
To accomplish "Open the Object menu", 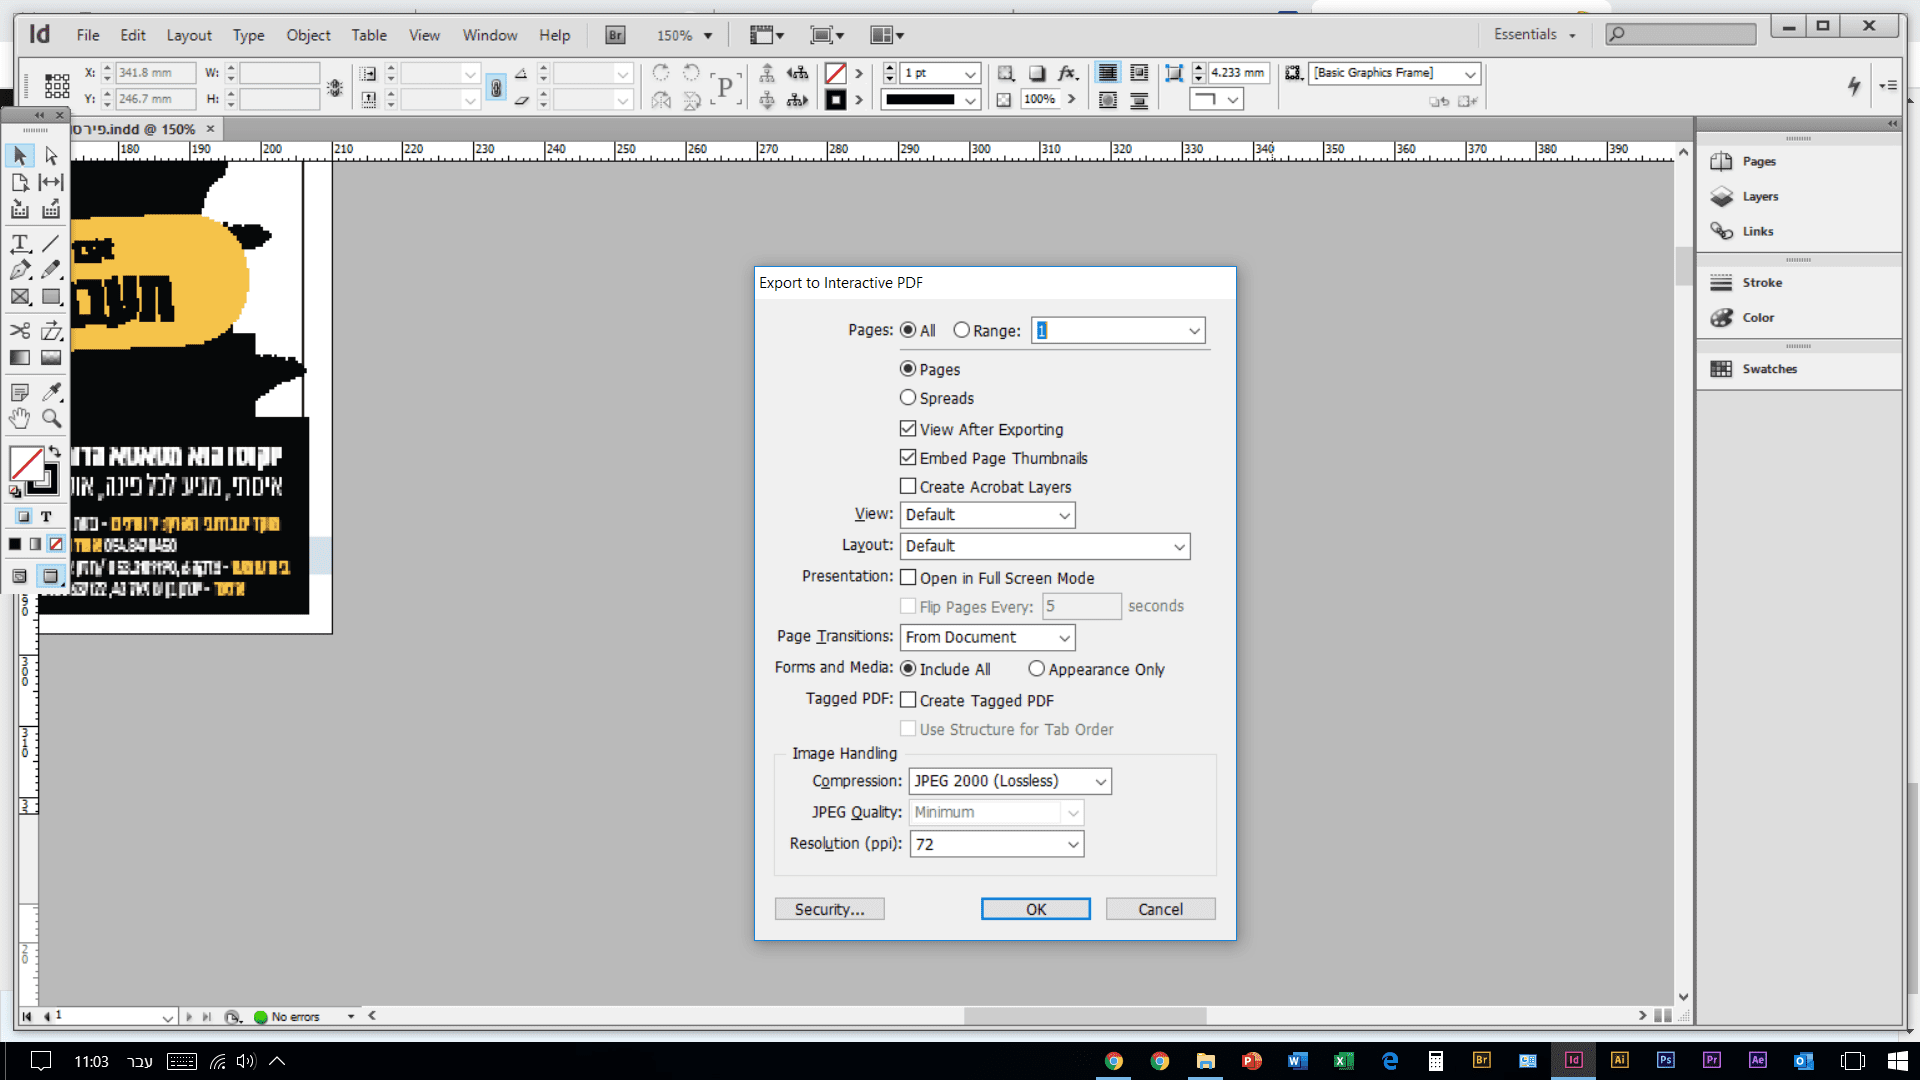I will point(308,35).
